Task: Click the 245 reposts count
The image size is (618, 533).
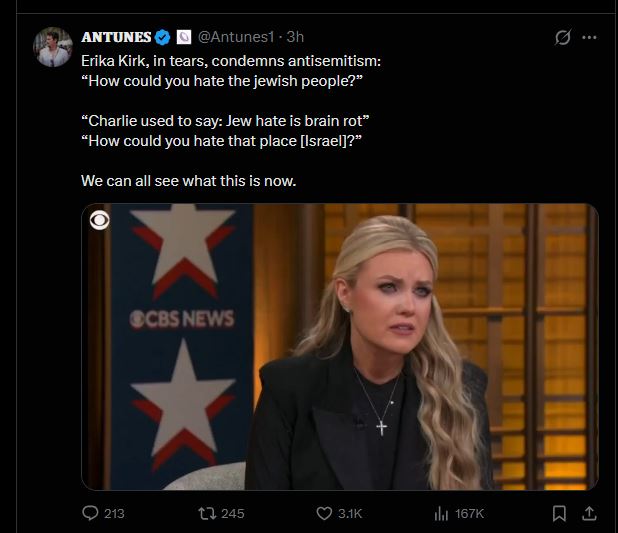Action: [232, 513]
